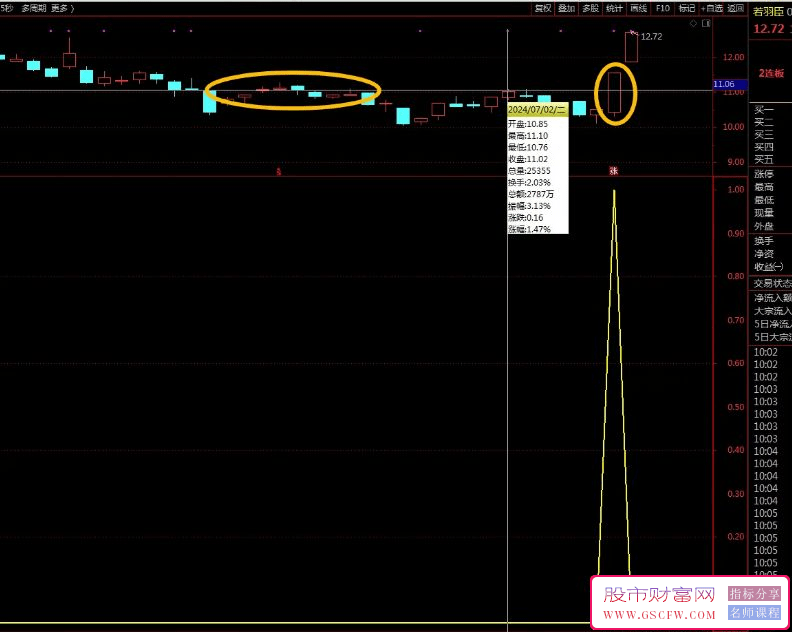The height and width of the screenshot is (632, 792).
Task: Click 开盘:10.85 in the tooltip
Action: point(528,124)
